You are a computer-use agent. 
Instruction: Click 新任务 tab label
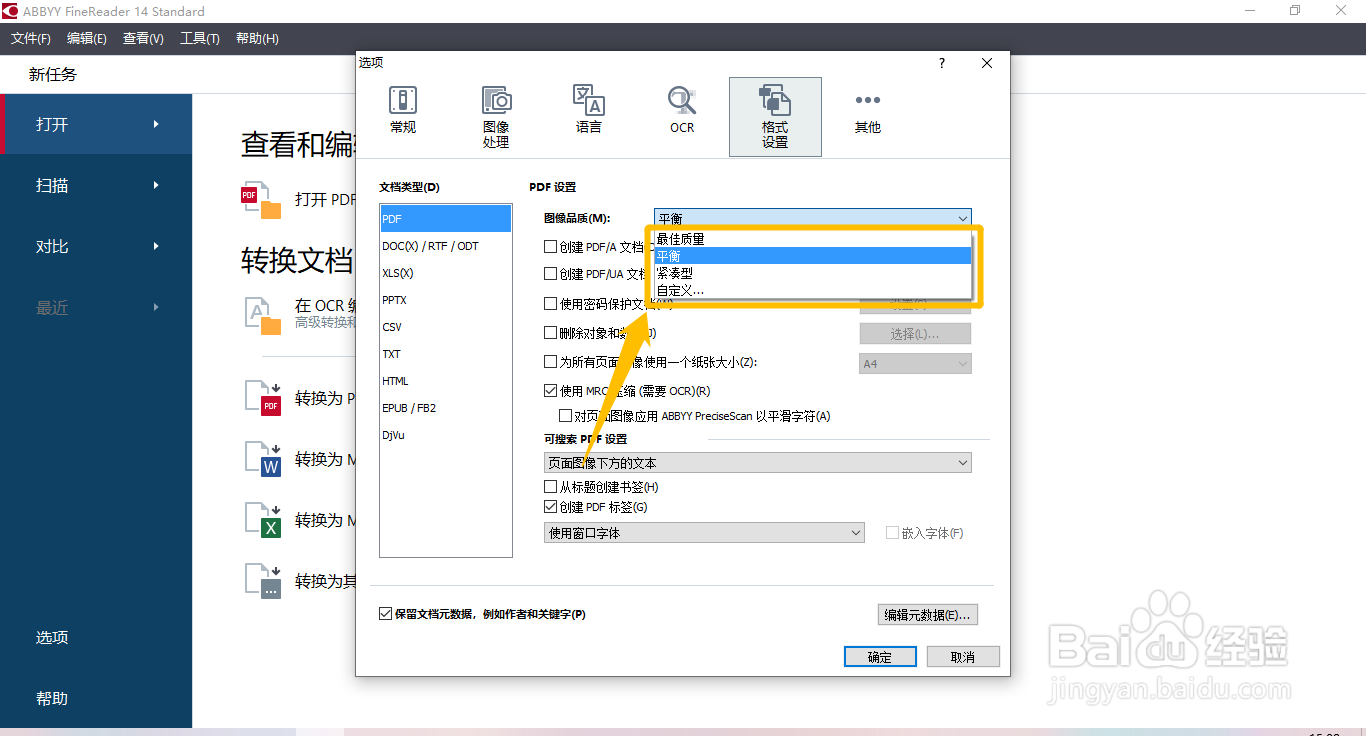point(53,74)
